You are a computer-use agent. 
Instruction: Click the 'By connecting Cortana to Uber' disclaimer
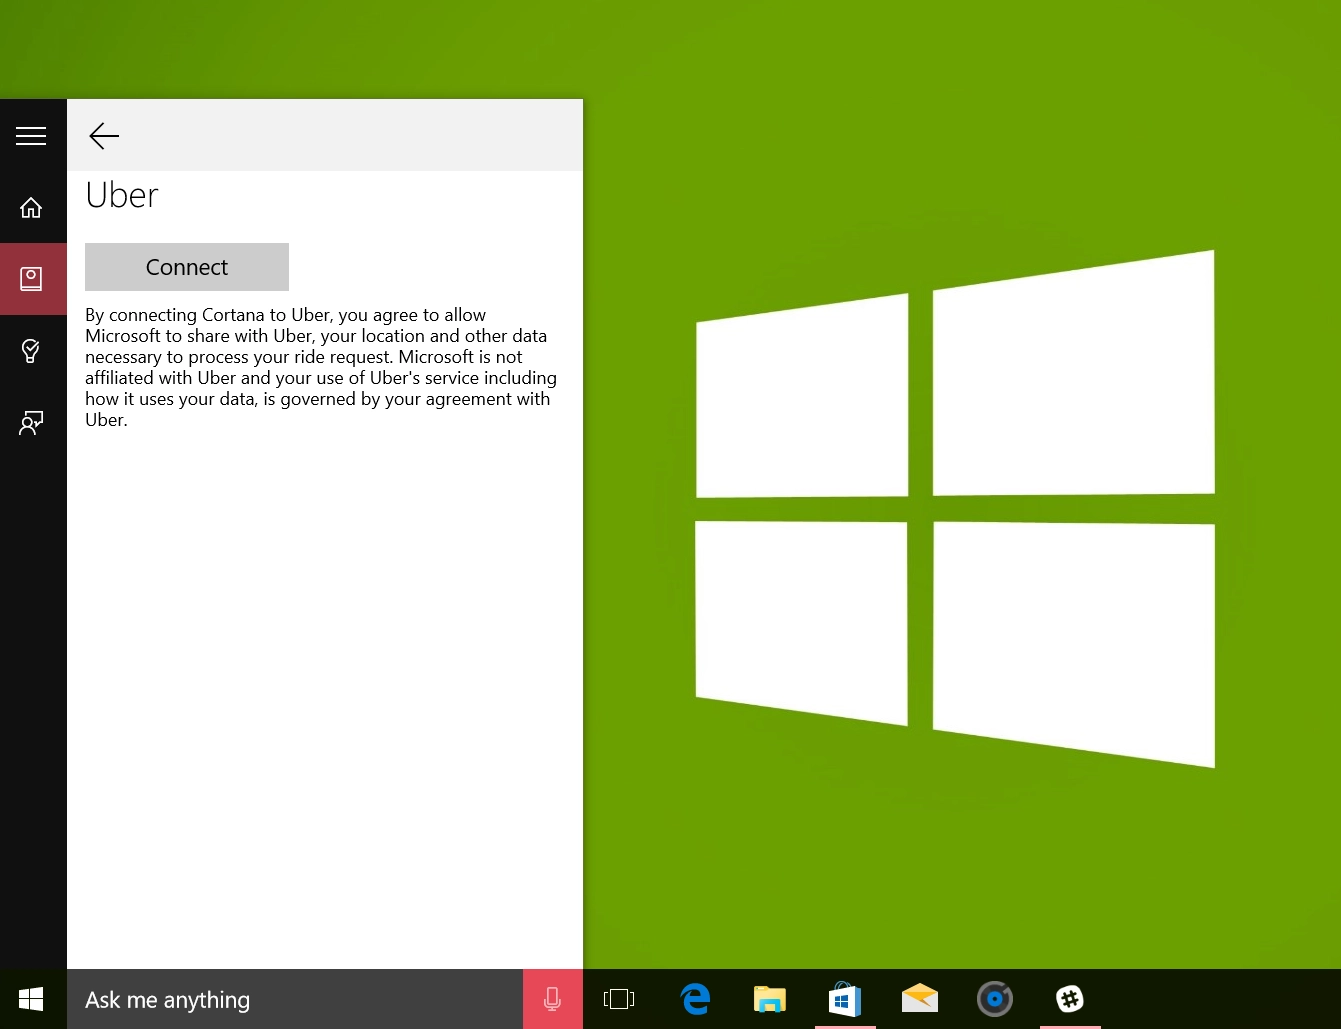[x=321, y=367]
